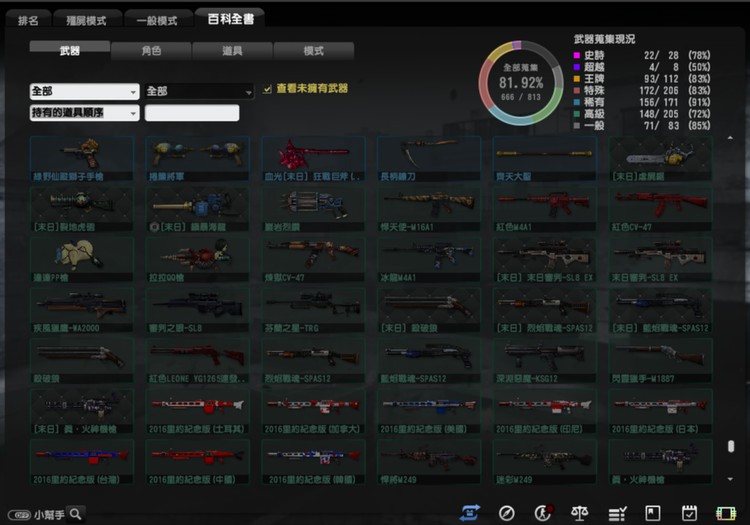Click the blue swap/exchange arrows icon
Image resolution: width=750 pixels, height=525 pixels.
pos(470,513)
